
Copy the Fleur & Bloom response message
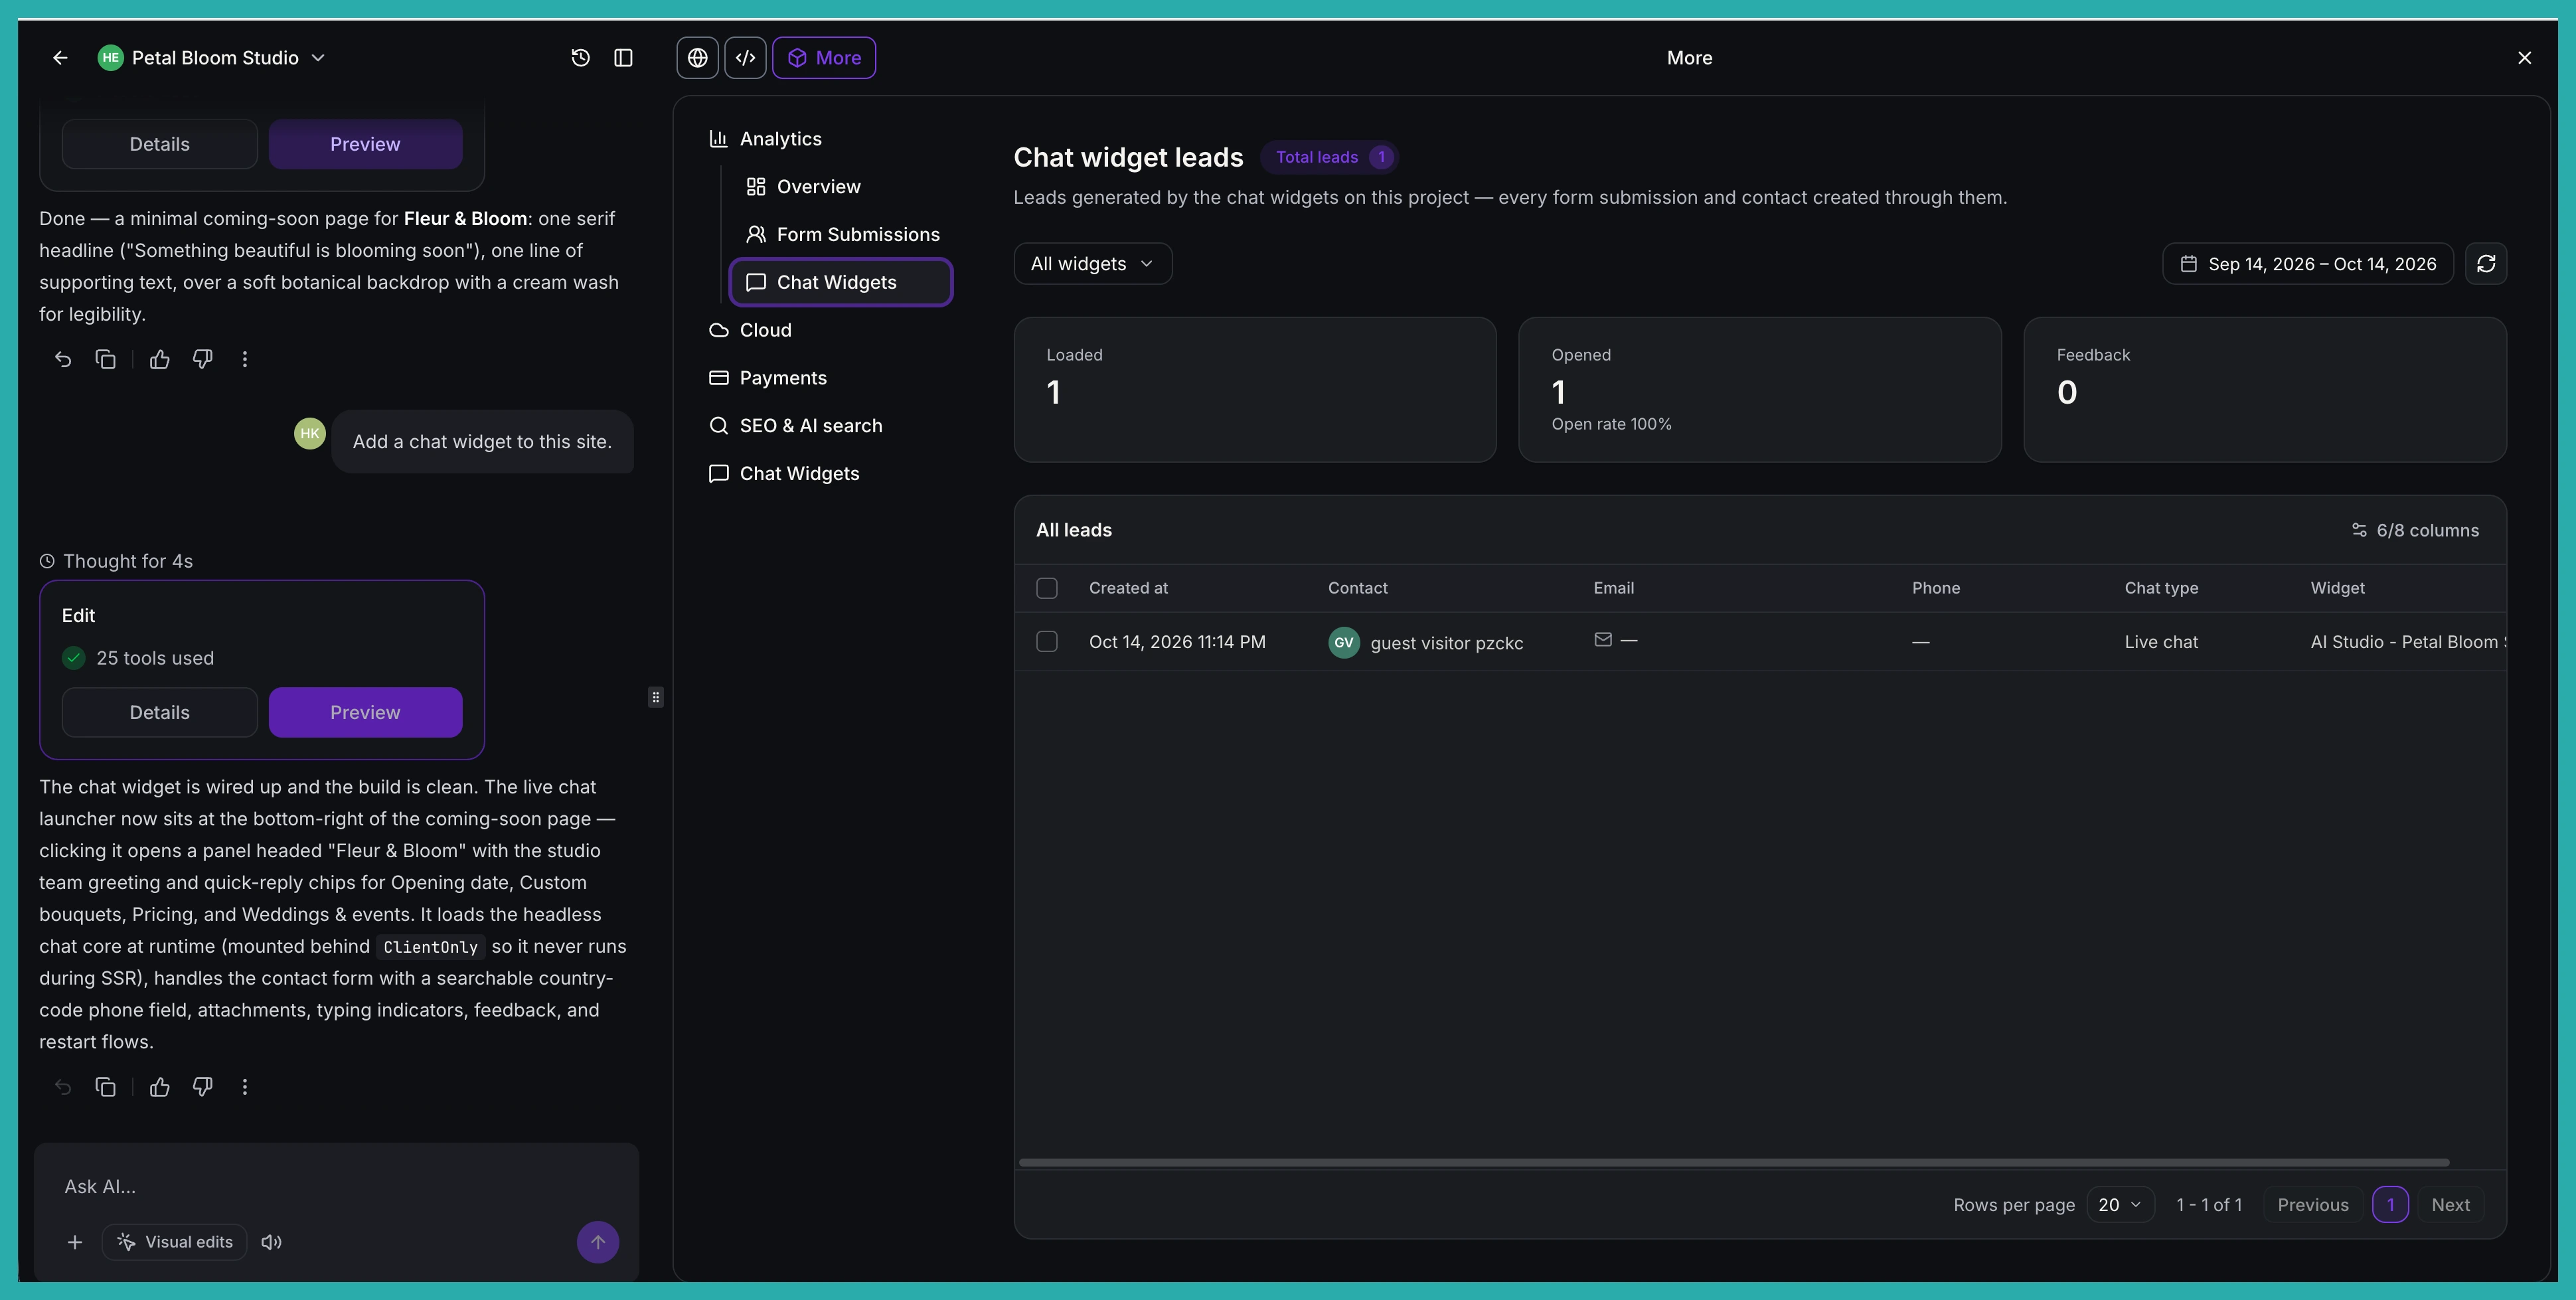(105, 359)
